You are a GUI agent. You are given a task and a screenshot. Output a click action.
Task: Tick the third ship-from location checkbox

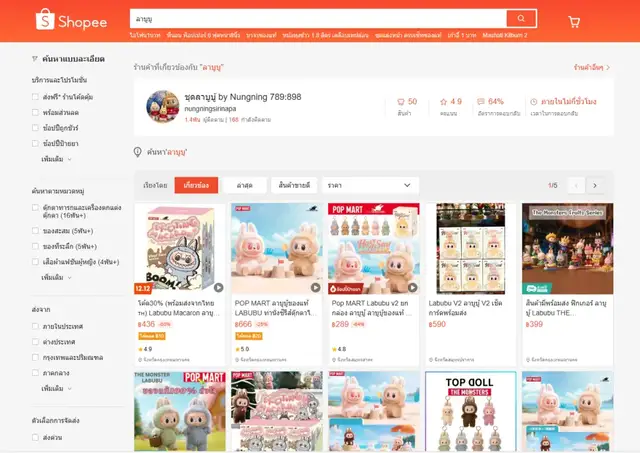pos(36,357)
